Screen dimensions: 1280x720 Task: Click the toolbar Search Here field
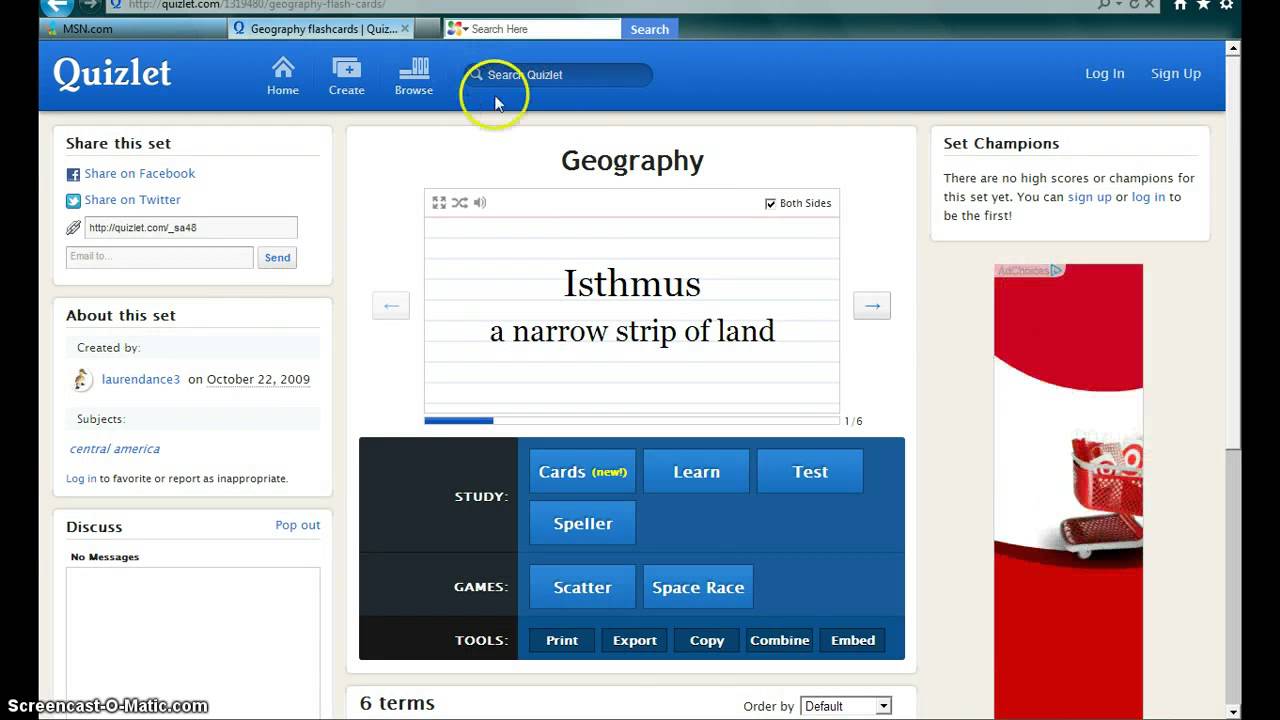[x=535, y=29]
